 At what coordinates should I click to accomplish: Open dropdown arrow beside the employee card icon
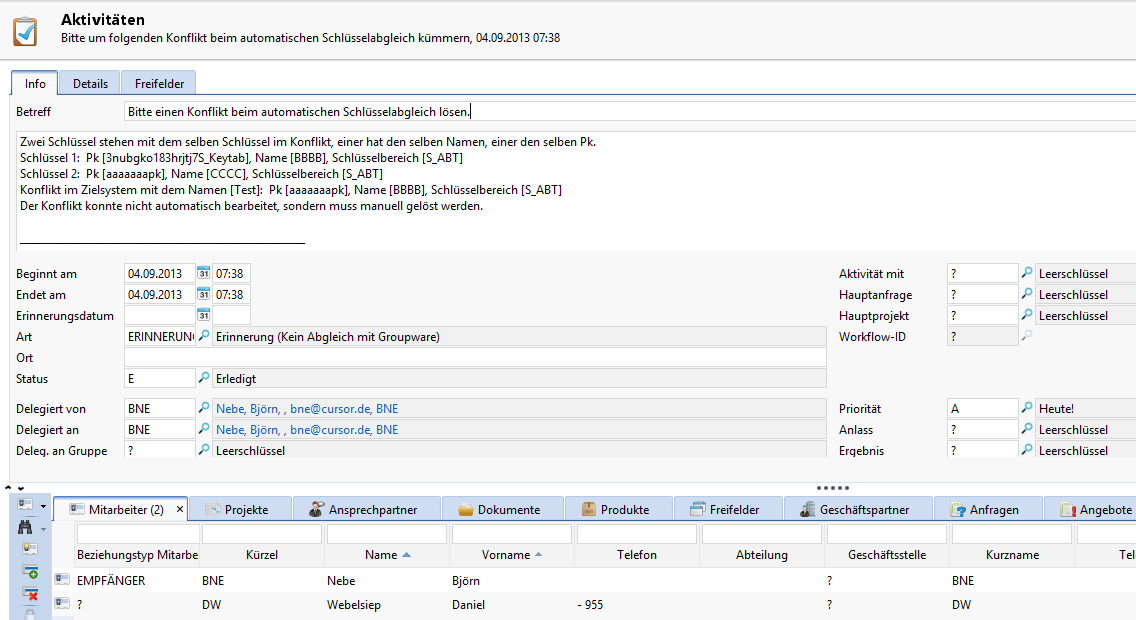43,506
